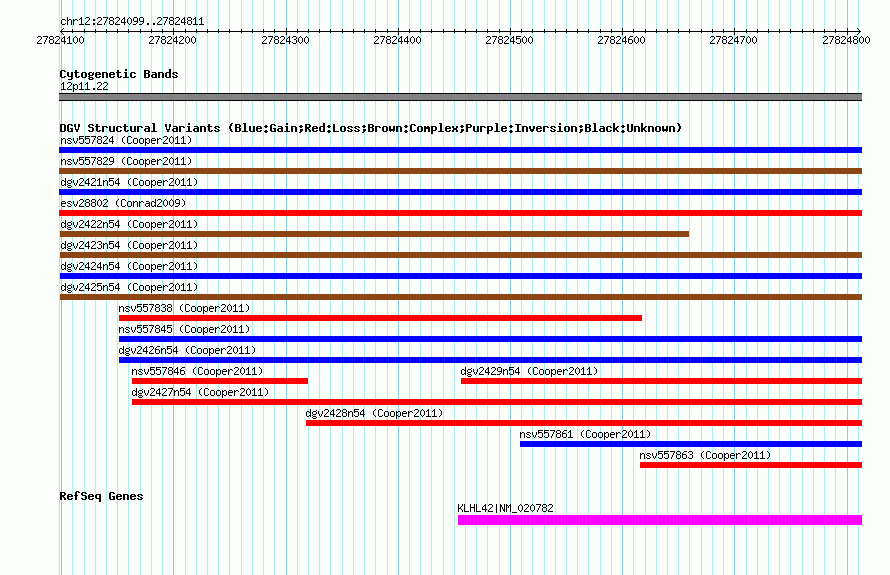The width and height of the screenshot is (890, 575).
Task: Select the dgv2422n54 (Cooper2011) label
Action: pos(129,224)
